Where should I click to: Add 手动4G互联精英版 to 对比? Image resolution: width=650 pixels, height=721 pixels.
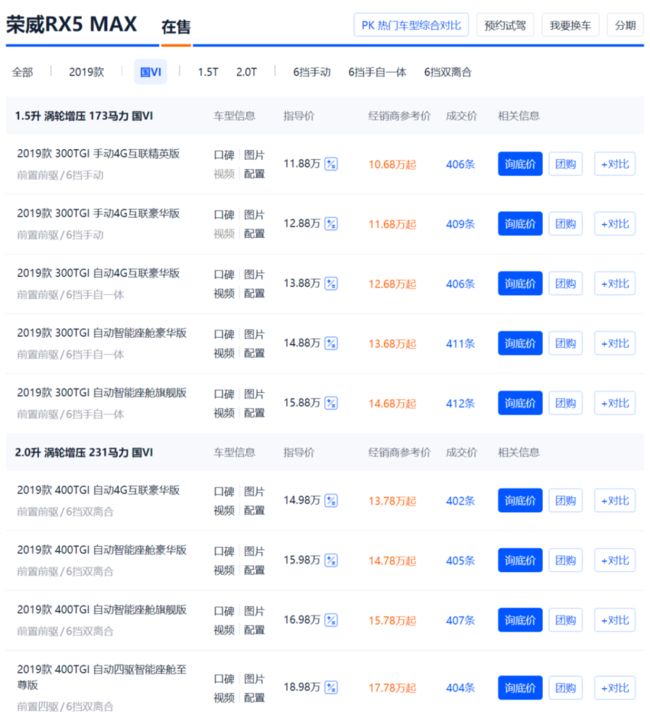(x=615, y=164)
